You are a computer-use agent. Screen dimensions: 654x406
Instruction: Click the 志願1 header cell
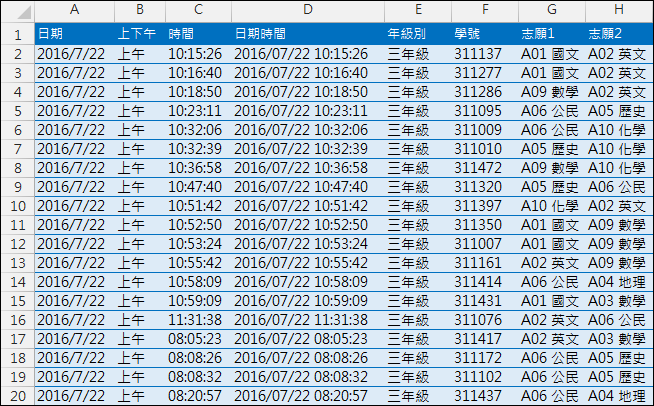coord(552,34)
